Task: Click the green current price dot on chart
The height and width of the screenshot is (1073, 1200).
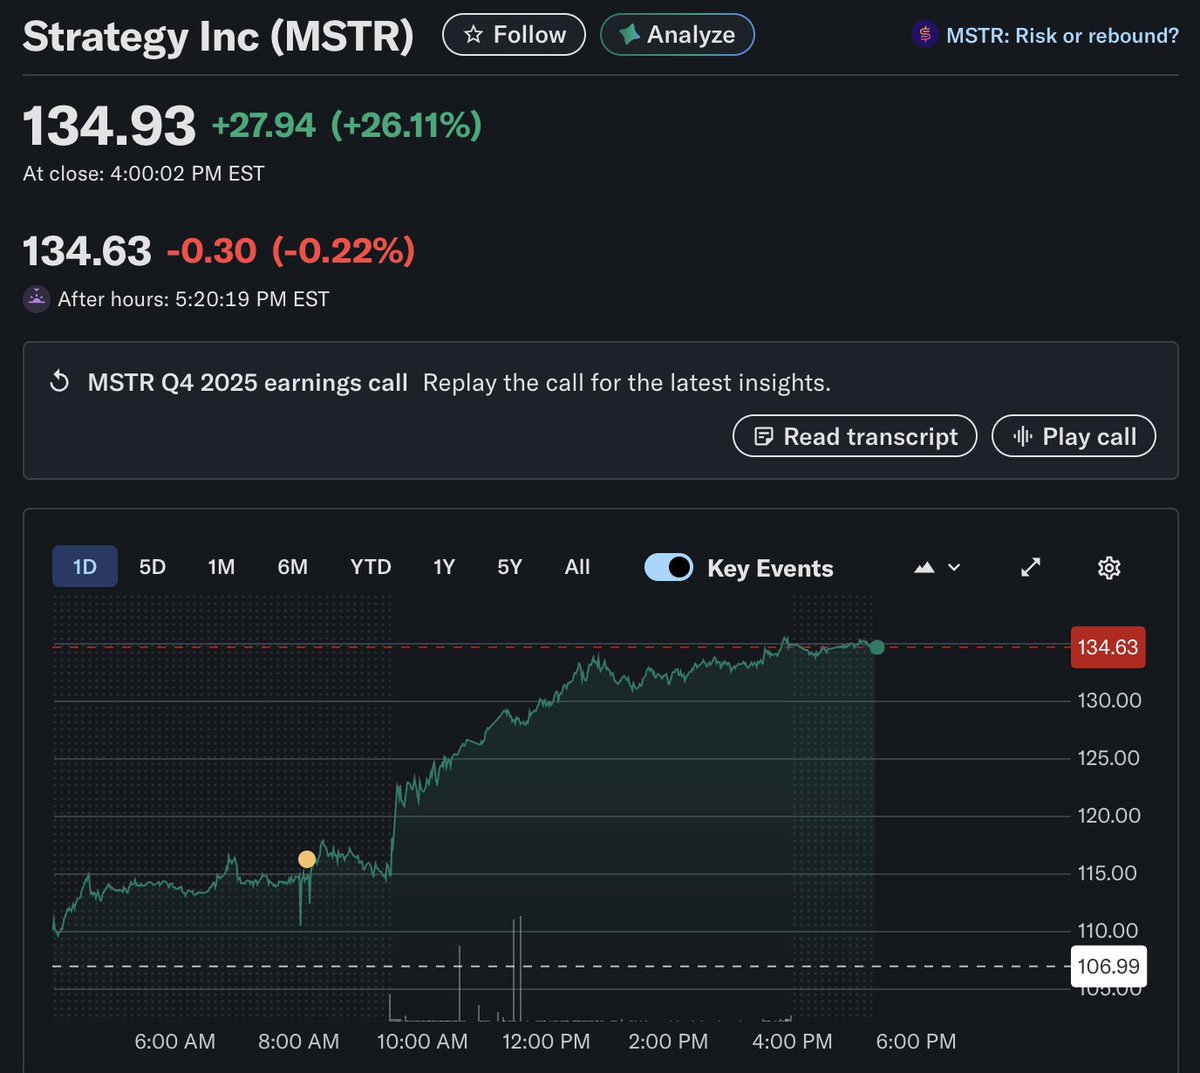Action: (877, 647)
